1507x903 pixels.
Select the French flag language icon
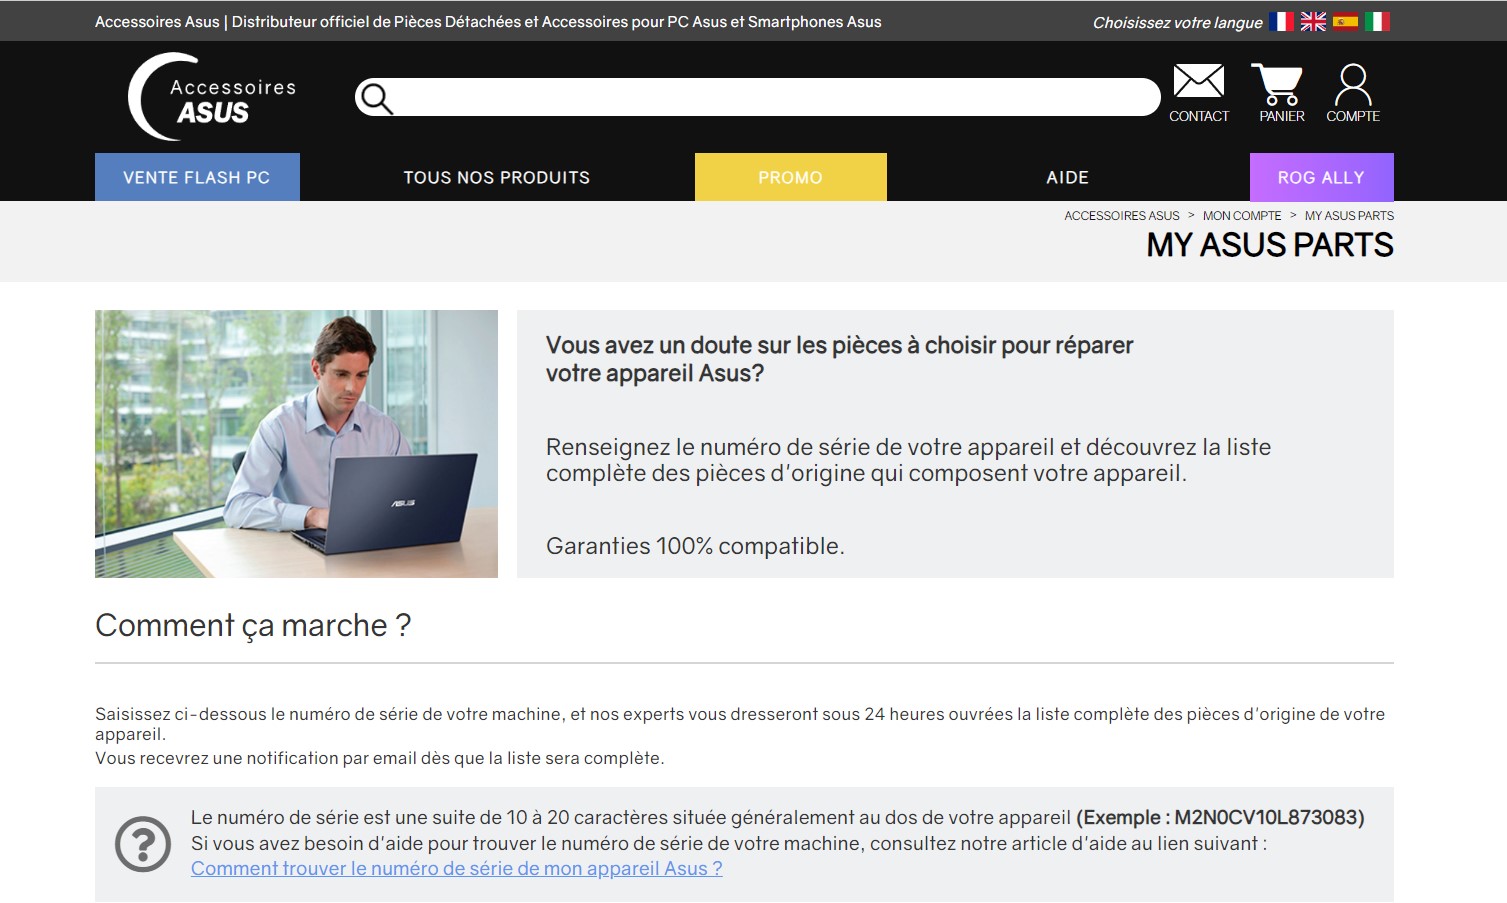tap(1281, 21)
